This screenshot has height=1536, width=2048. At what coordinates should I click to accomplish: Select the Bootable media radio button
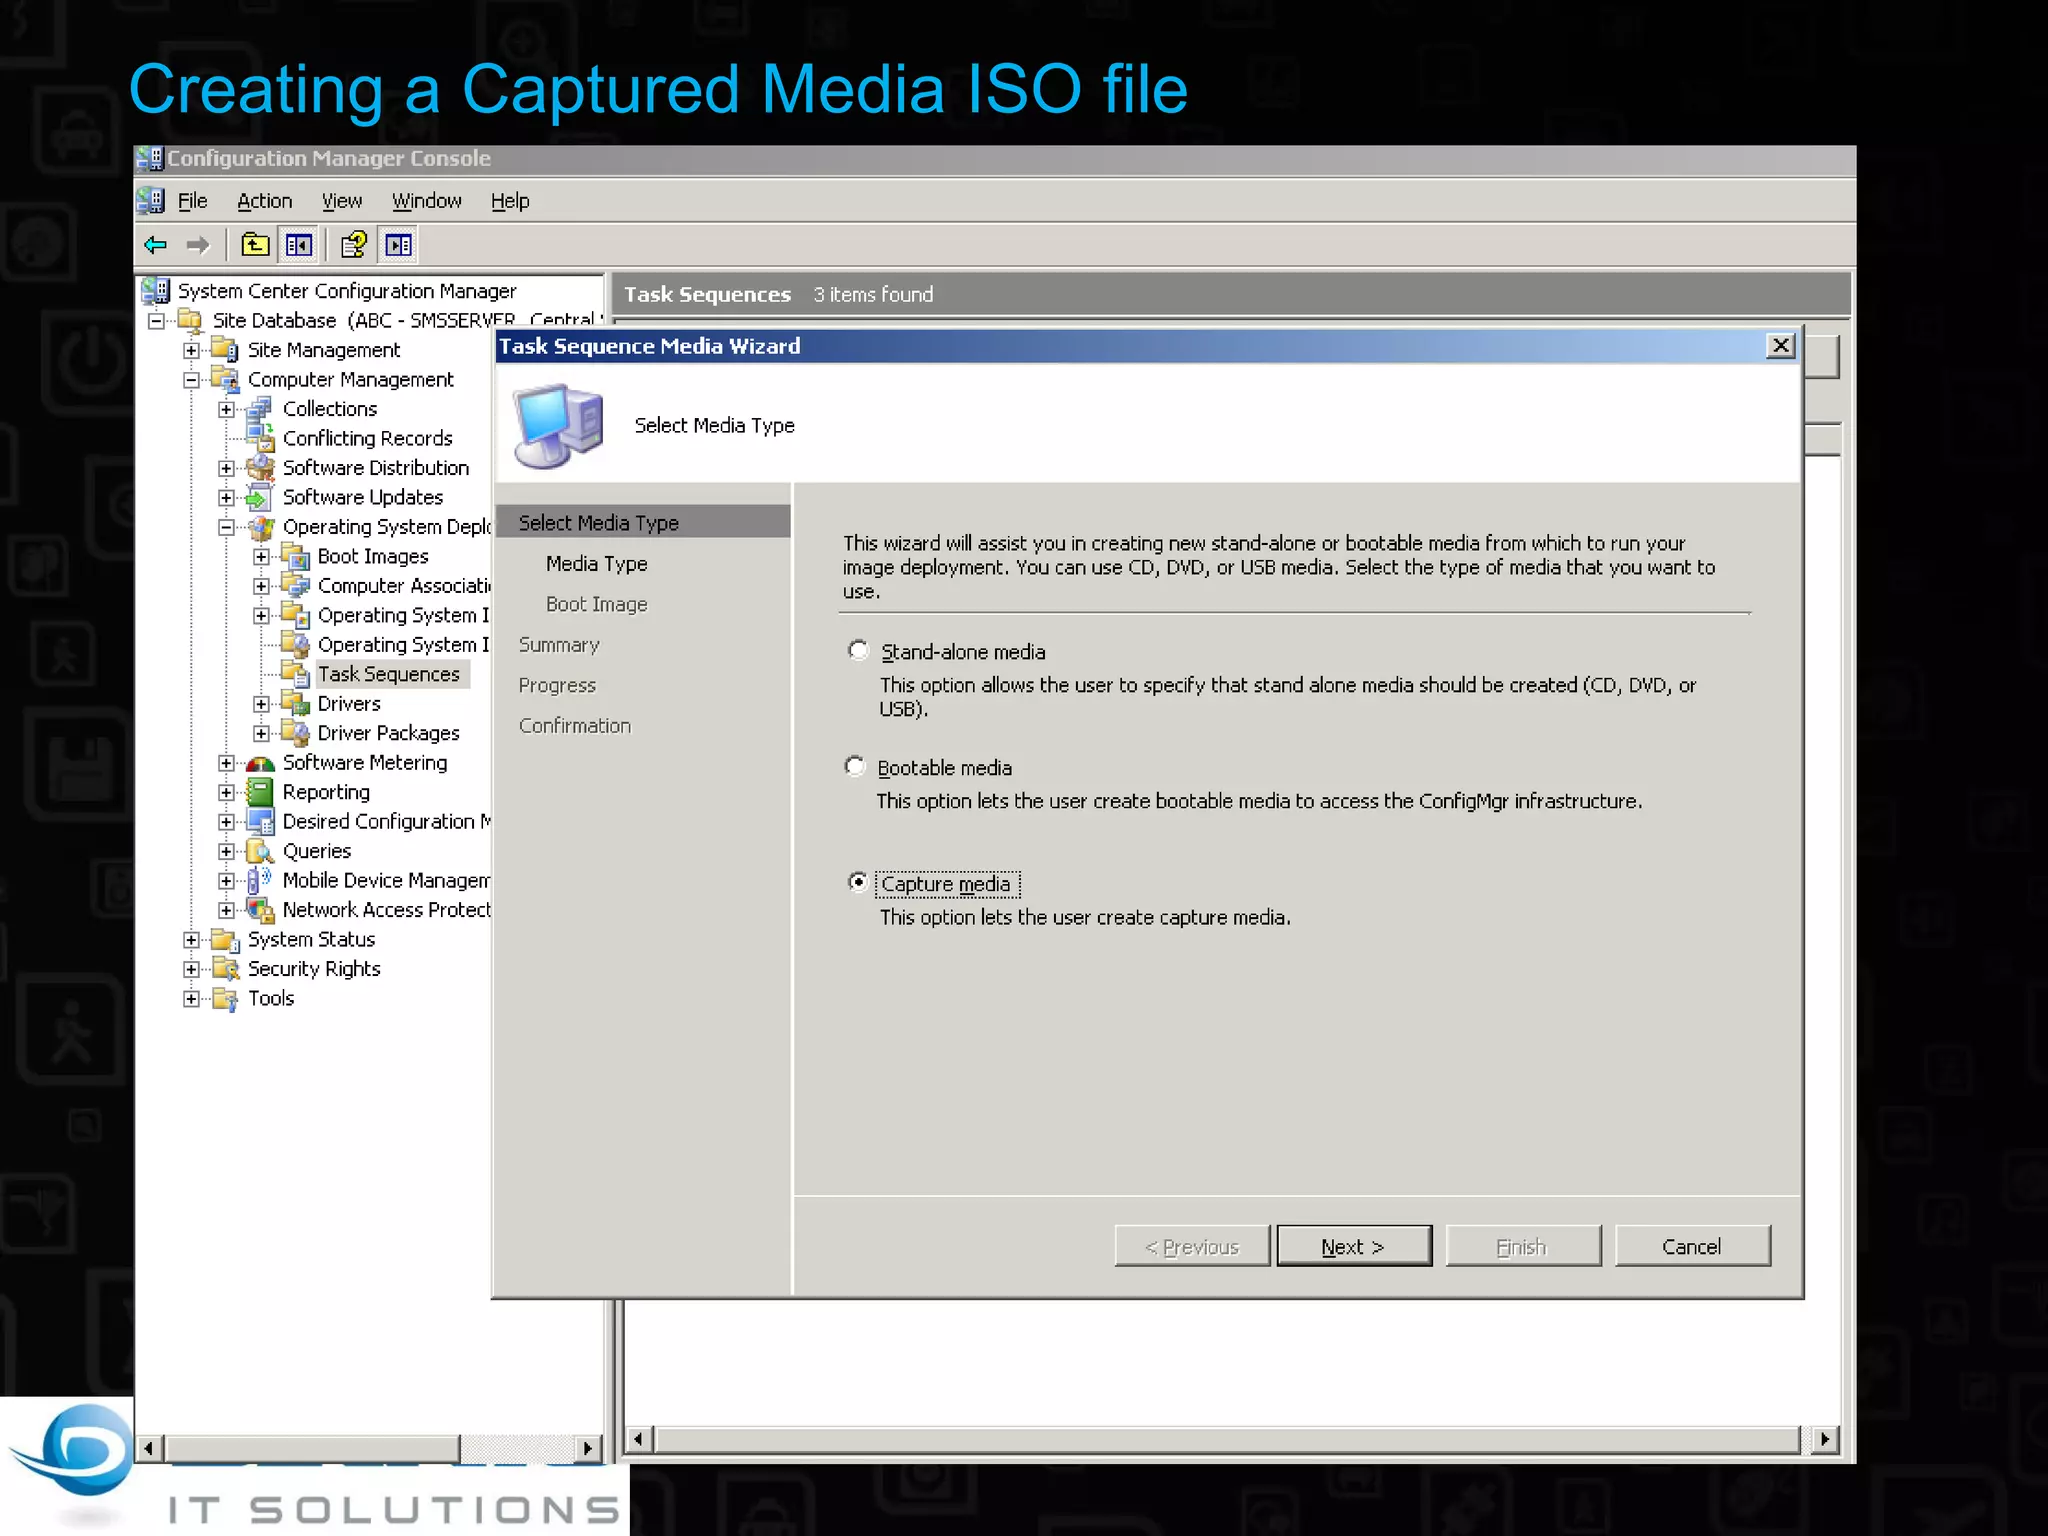click(855, 767)
